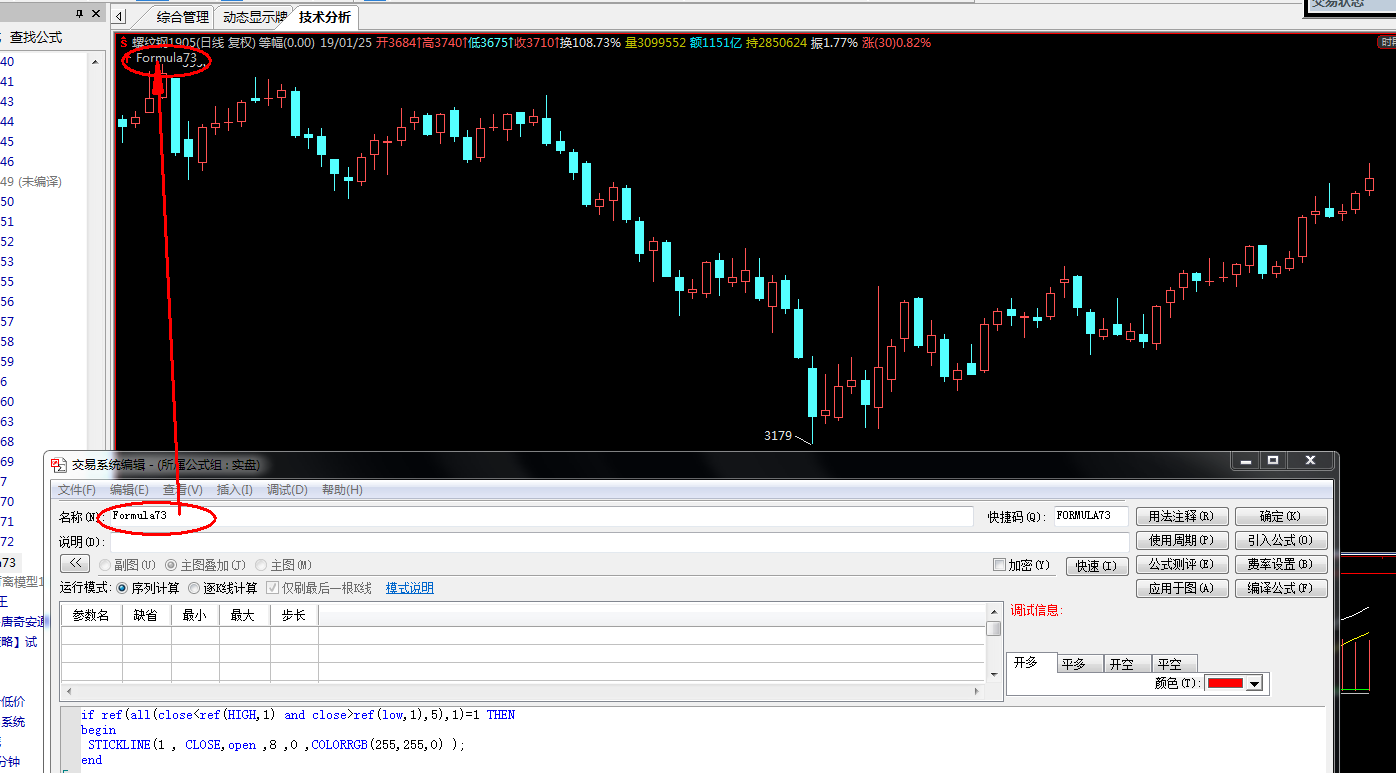
Task: Open the 帮助(H) menu
Action: pos(342,490)
